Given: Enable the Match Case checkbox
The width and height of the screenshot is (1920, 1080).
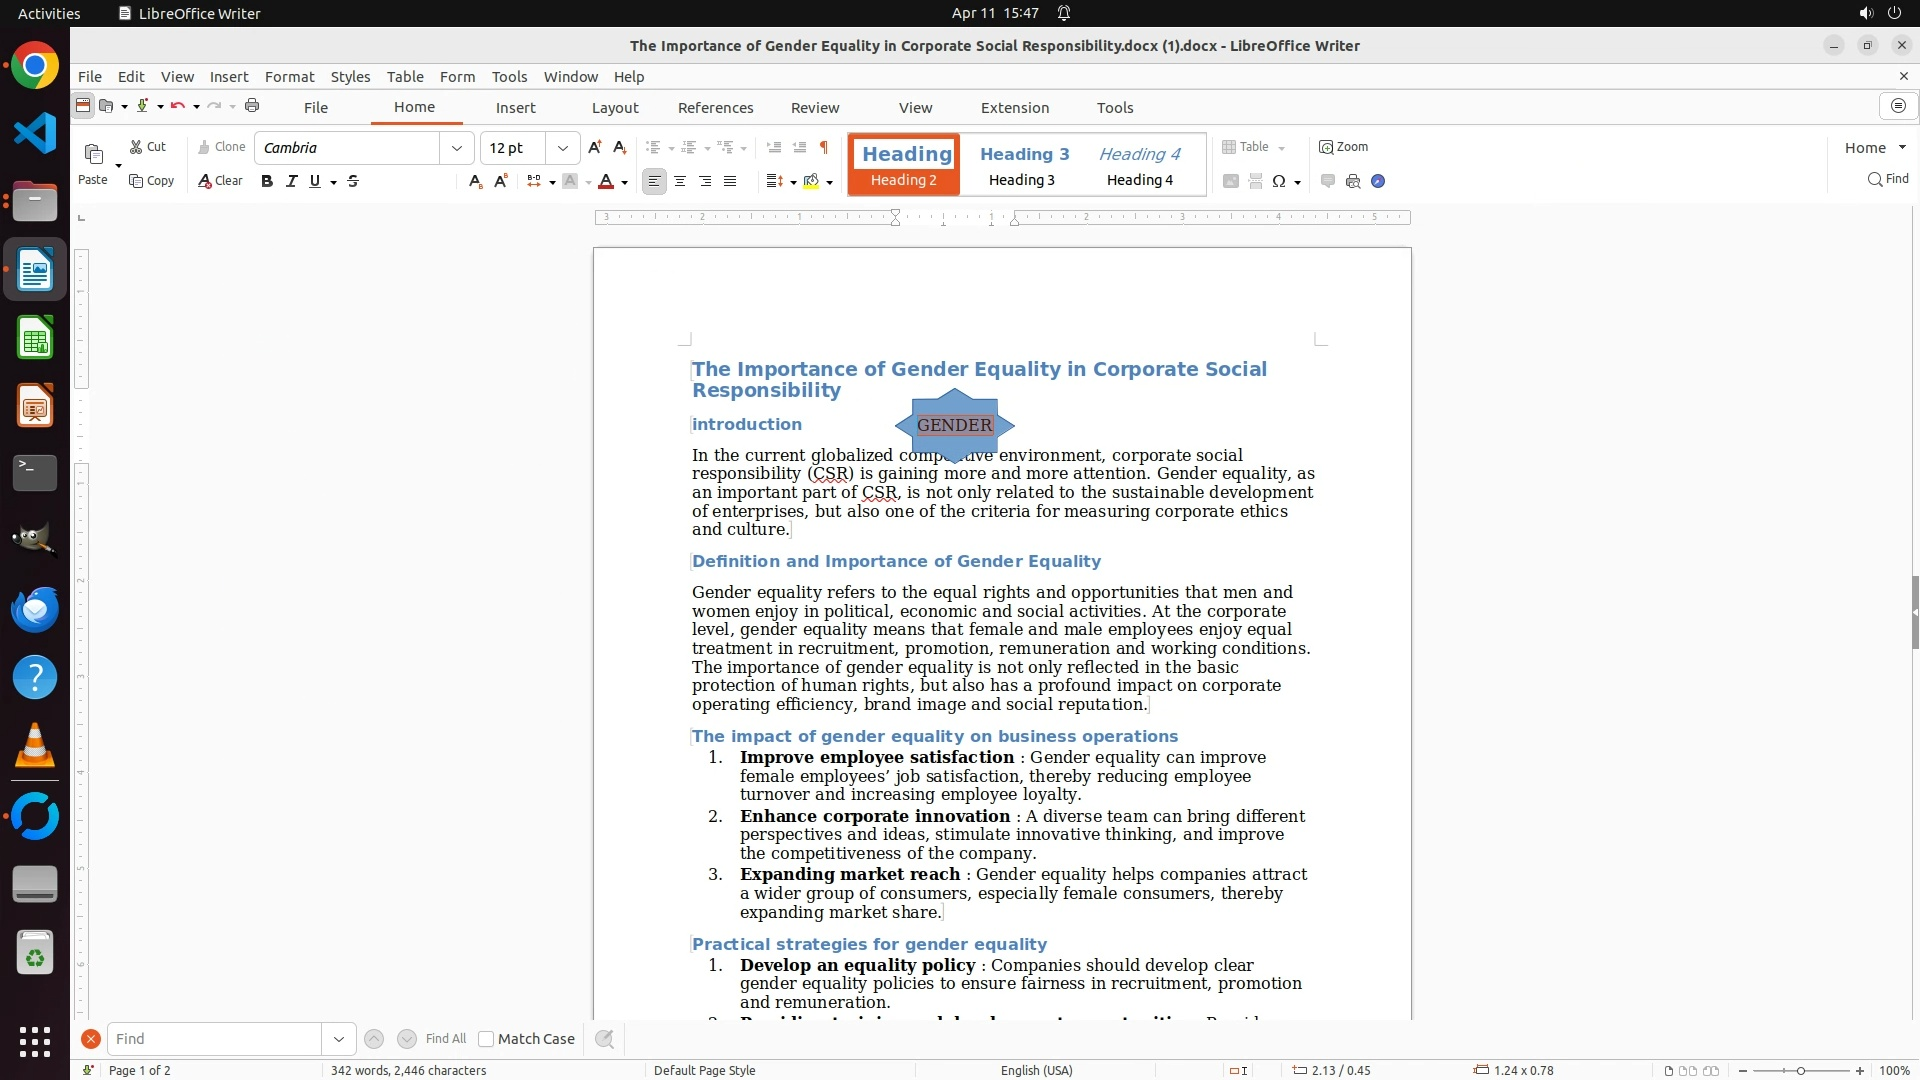Looking at the screenshot, I should click(x=486, y=1039).
